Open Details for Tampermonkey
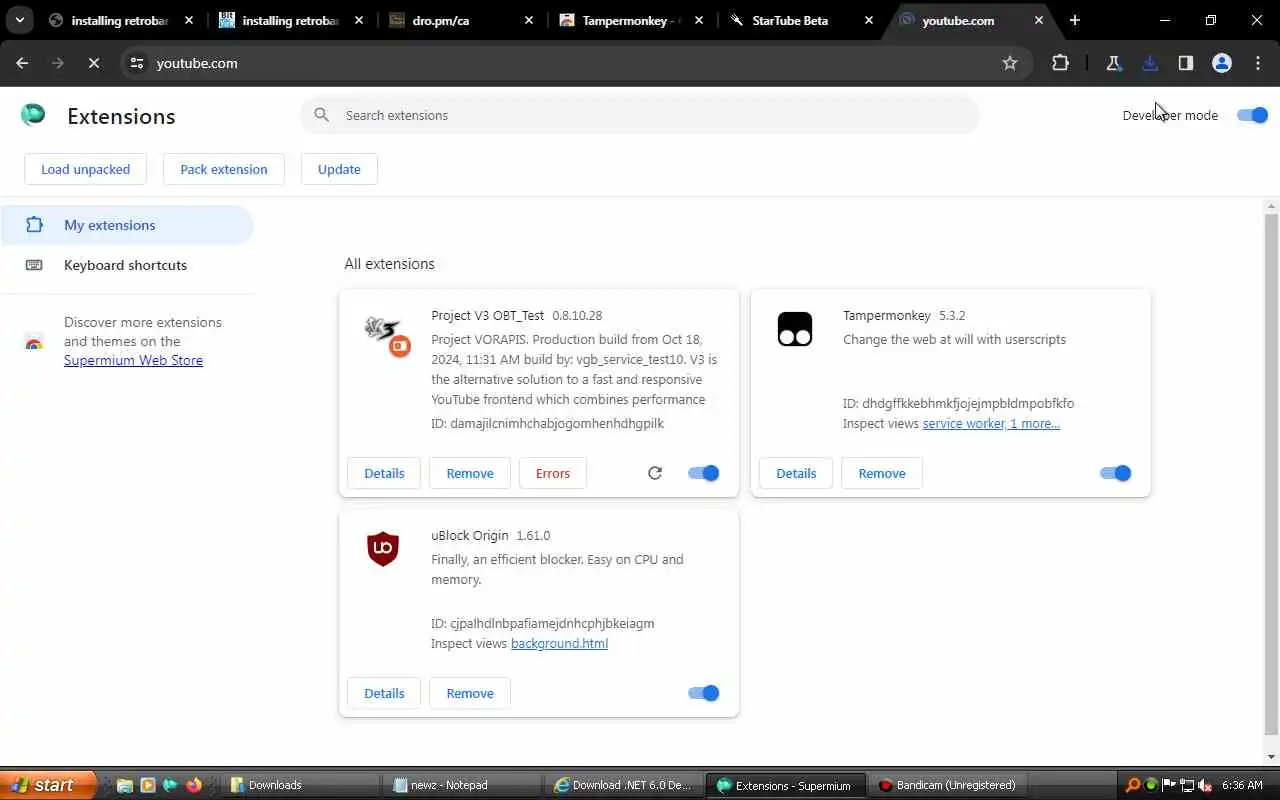Screen dimensions: 1280x800 (x=796, y=473)
